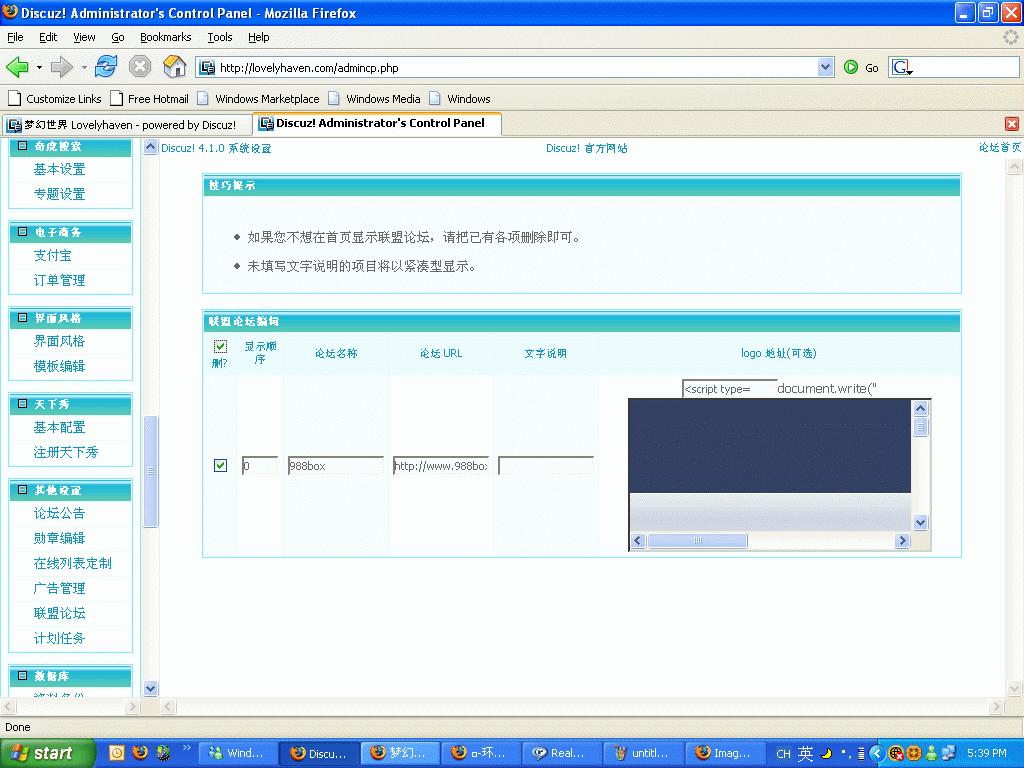Switch to the 梦幻世界 Lovelyhaven tab

click(125, 125)
